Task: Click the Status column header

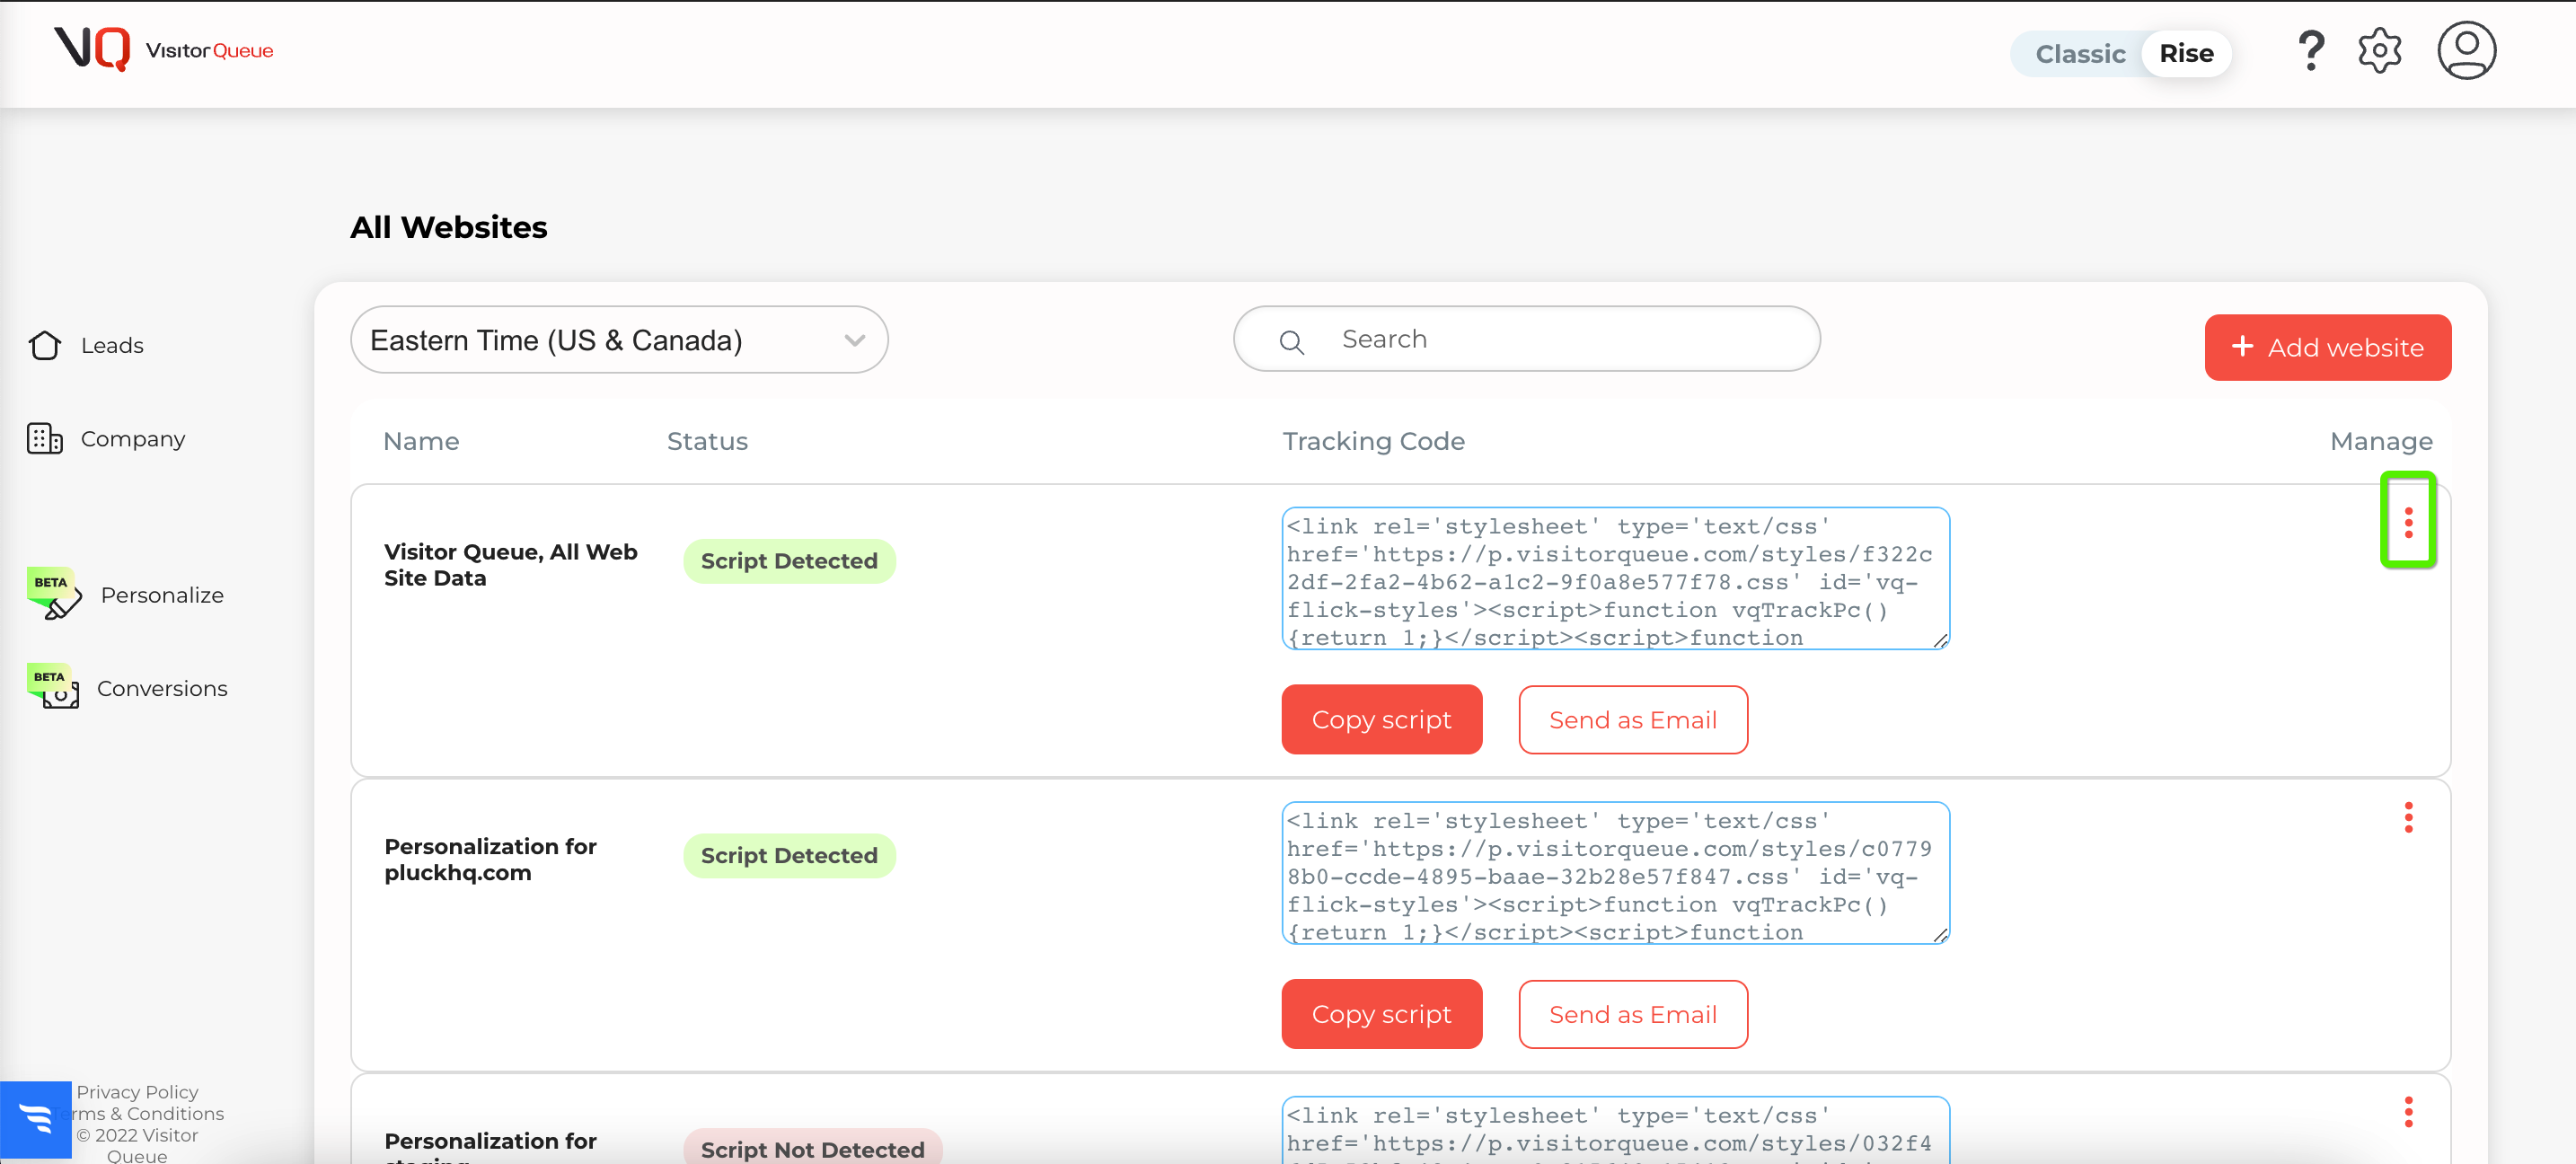Action: coord(707,441)
